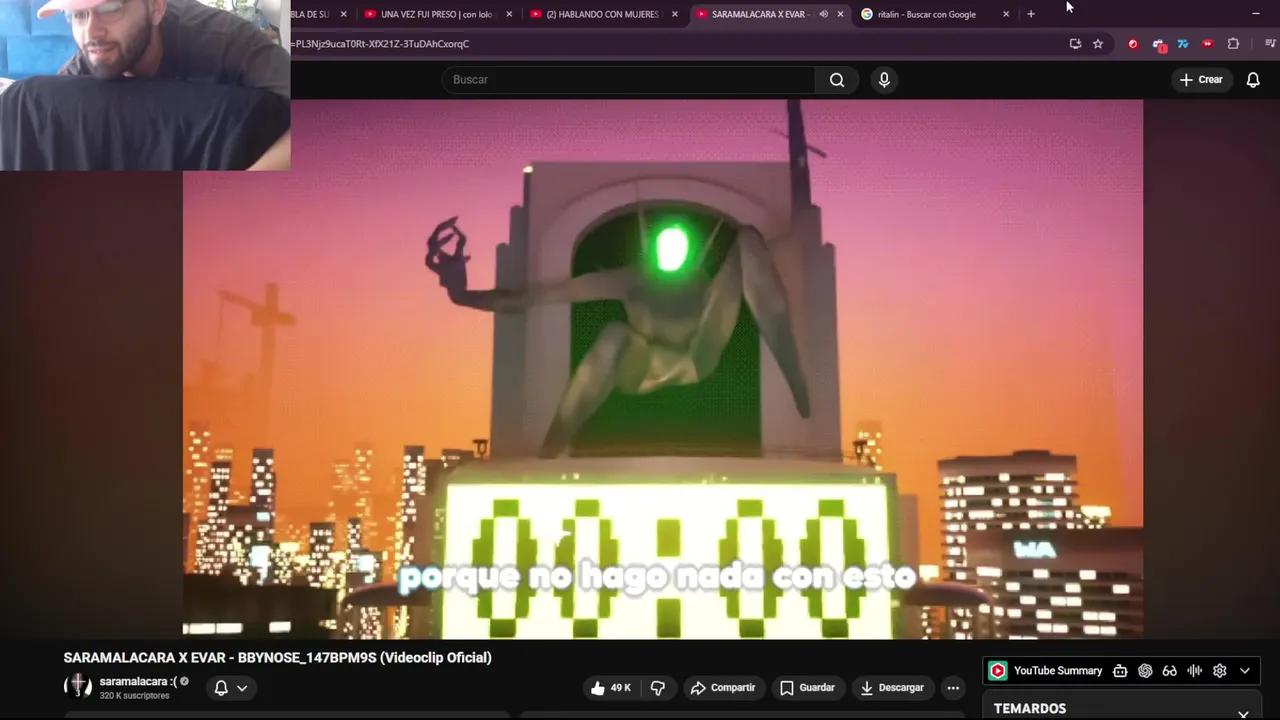1280x720 pixels.
Task: Open saramalacara channel avatar
Action: [x=78, y=686]
